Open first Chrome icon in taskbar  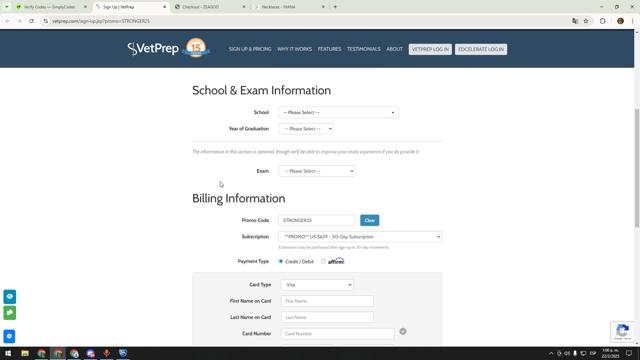(41, 353)
